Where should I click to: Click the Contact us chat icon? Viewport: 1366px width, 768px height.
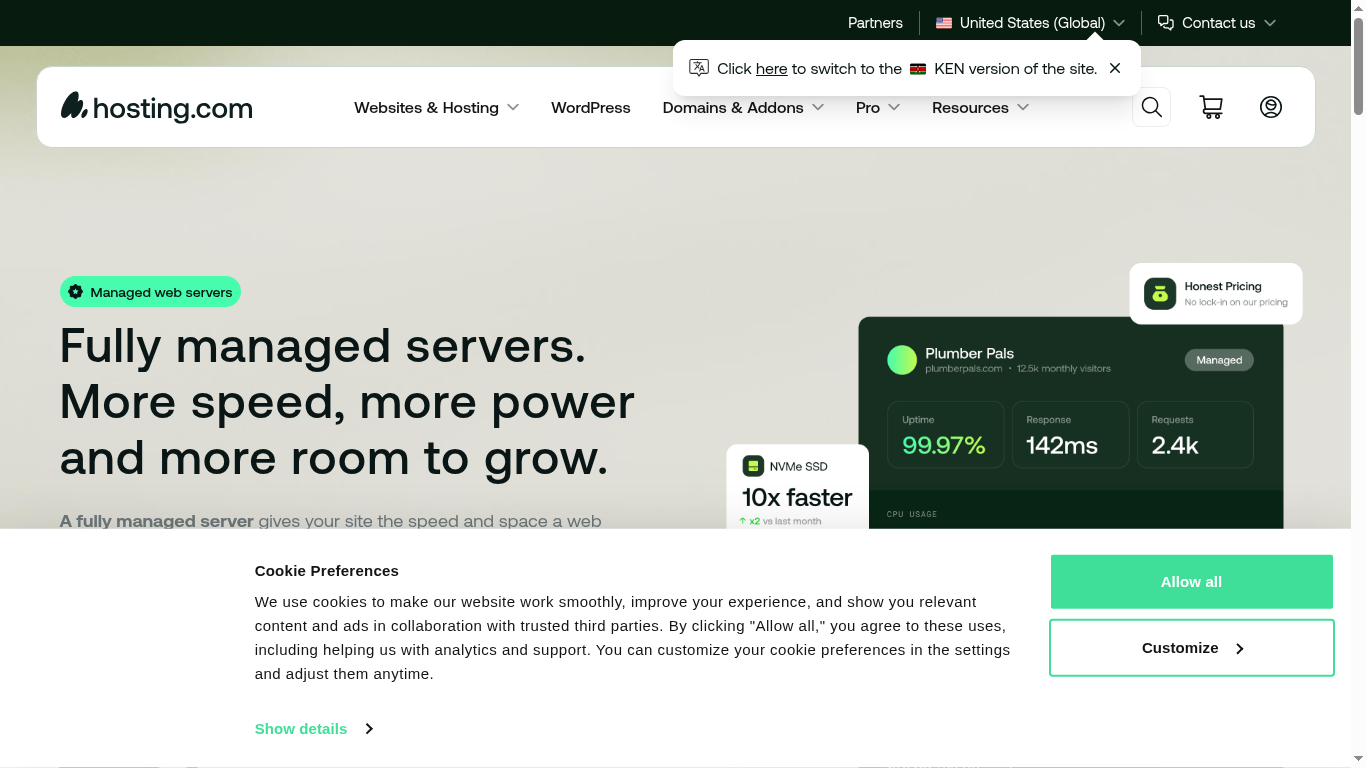tap(1165, 23)
